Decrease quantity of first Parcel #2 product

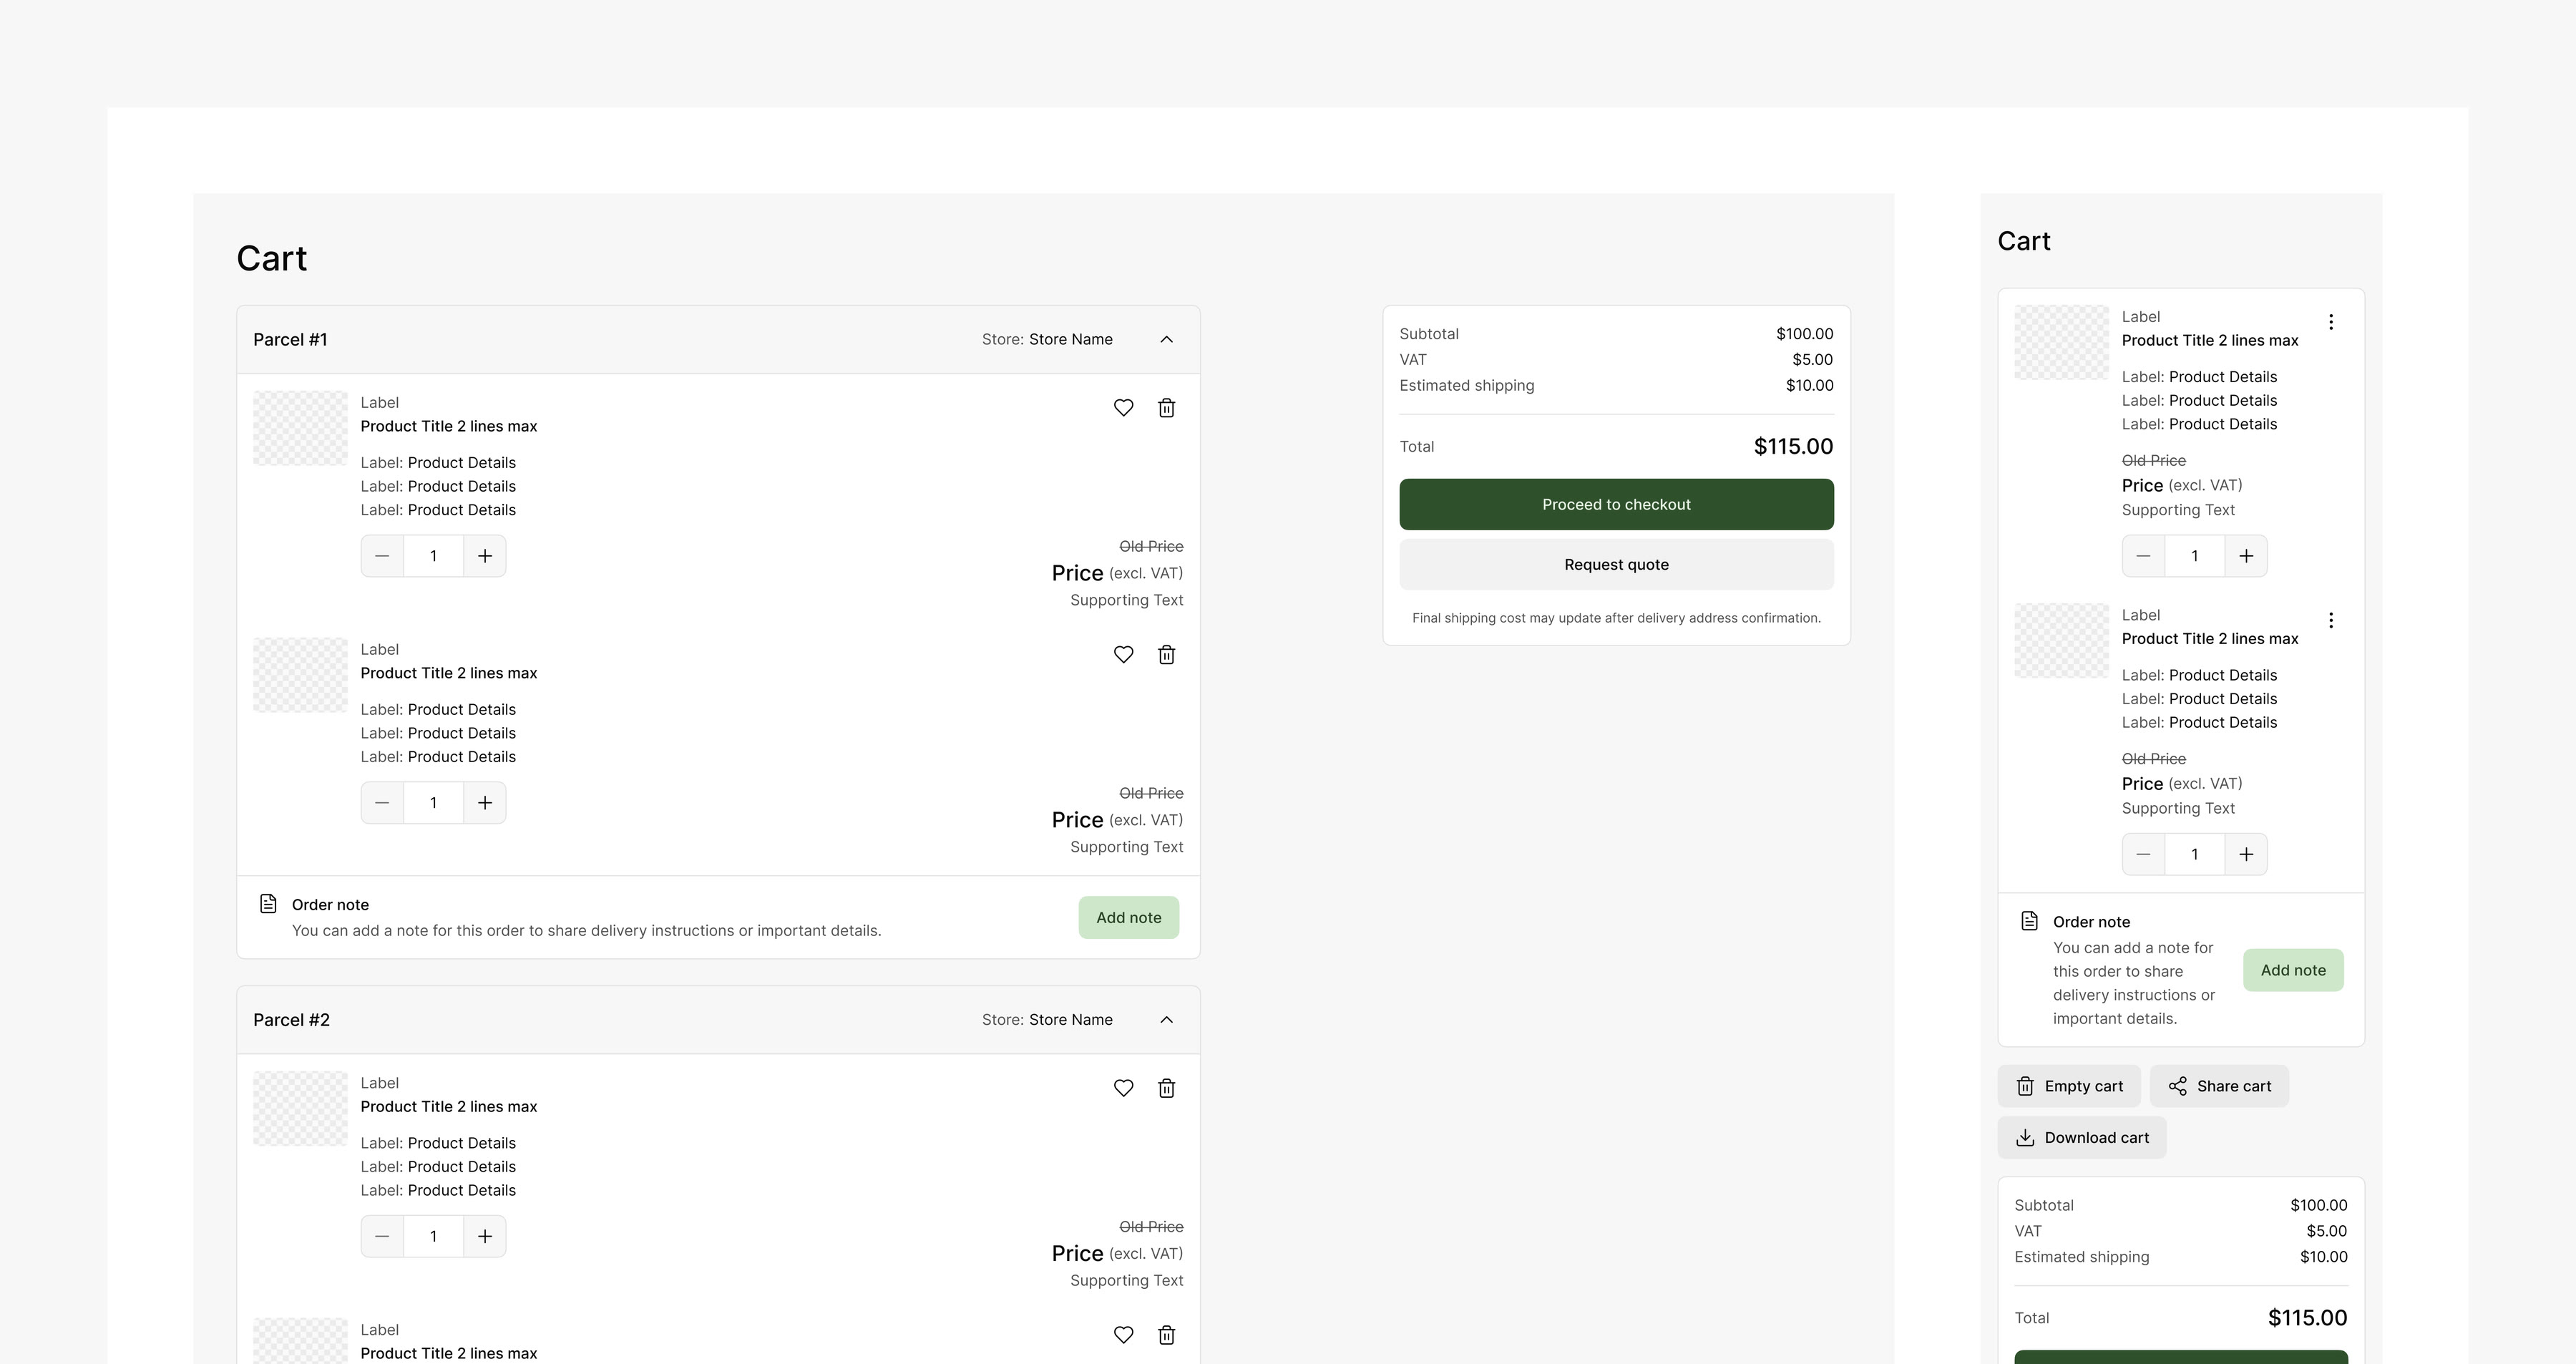tap(382, 1236)
